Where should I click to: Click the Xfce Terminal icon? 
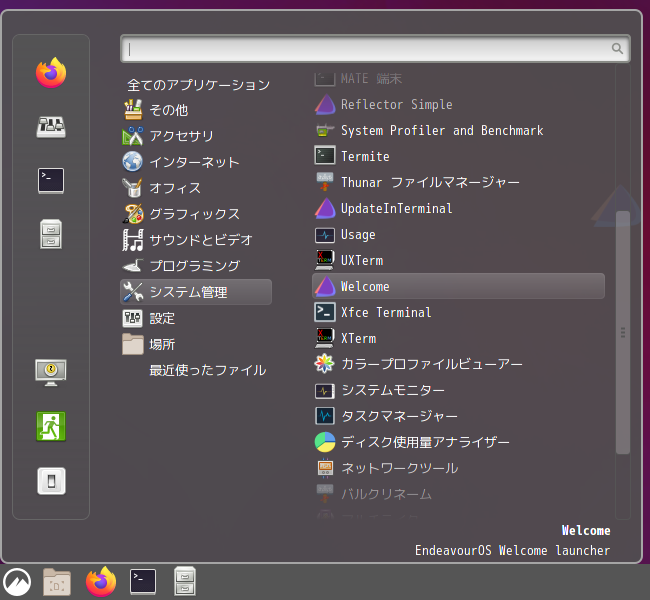click(325, 312)
